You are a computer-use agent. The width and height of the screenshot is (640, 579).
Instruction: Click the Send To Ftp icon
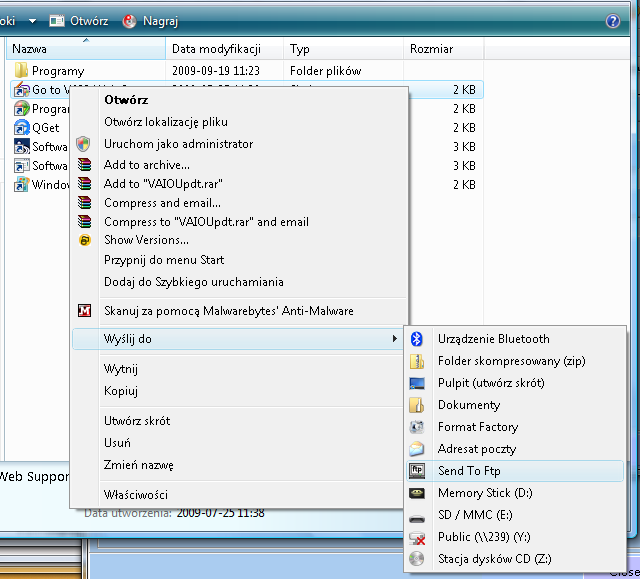coord(417,471)
